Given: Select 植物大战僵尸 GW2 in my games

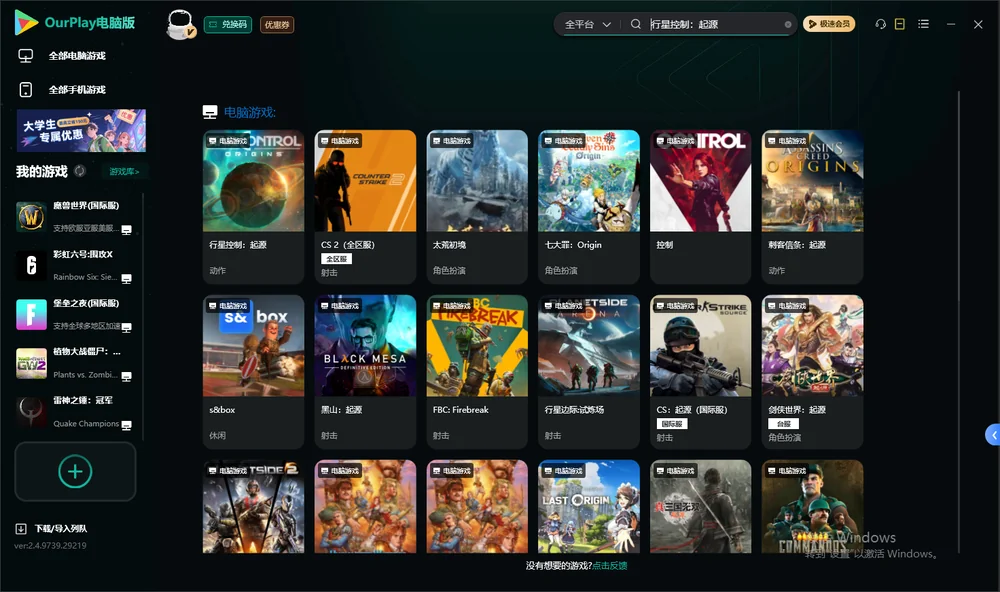Looking at the screenshot, I should [x=75, y=363].
